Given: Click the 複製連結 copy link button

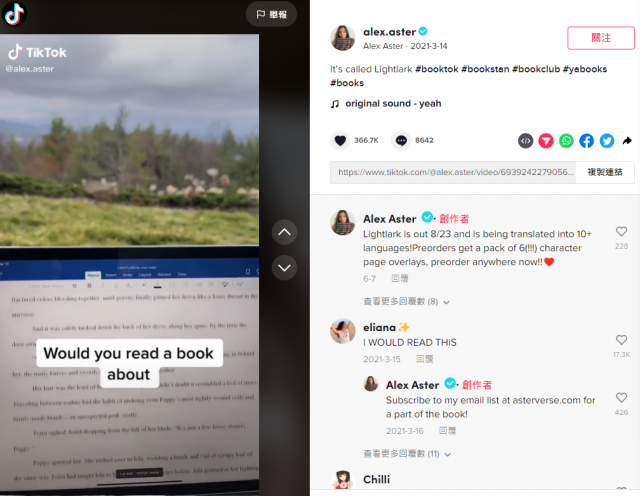Looking at the screenshot, I should pos(605,172).
